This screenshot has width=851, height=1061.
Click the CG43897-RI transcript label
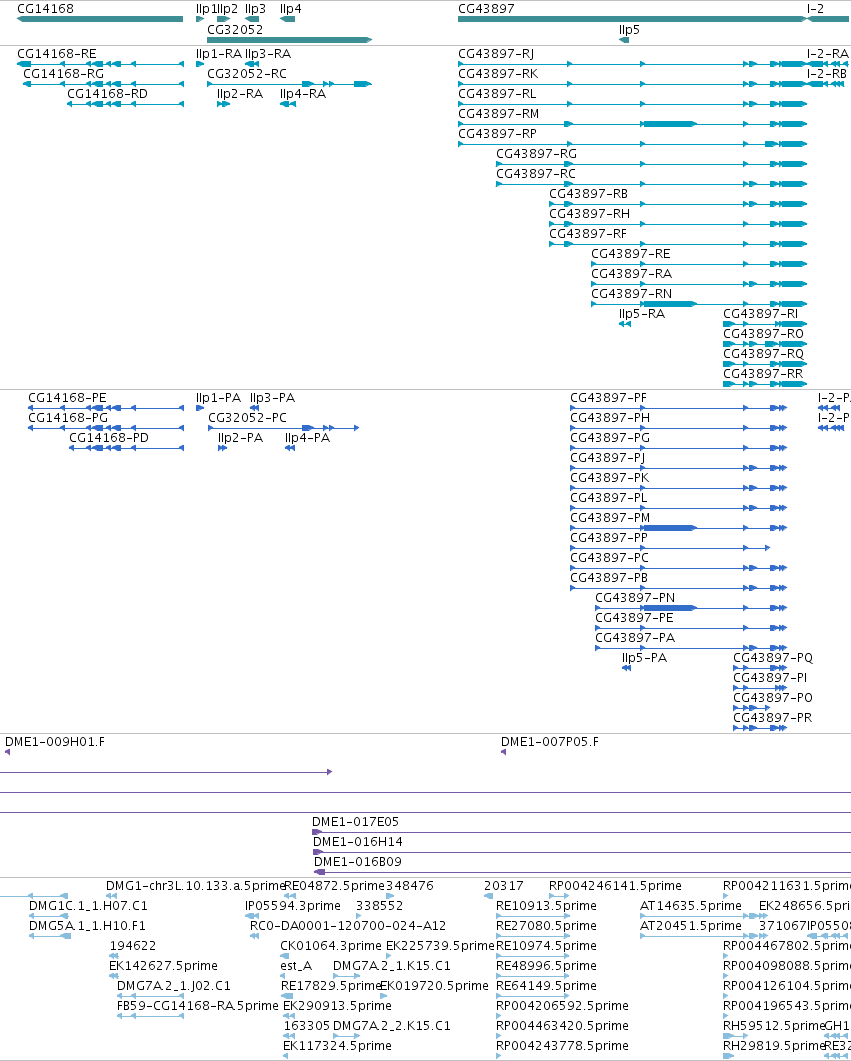(760, 313)
